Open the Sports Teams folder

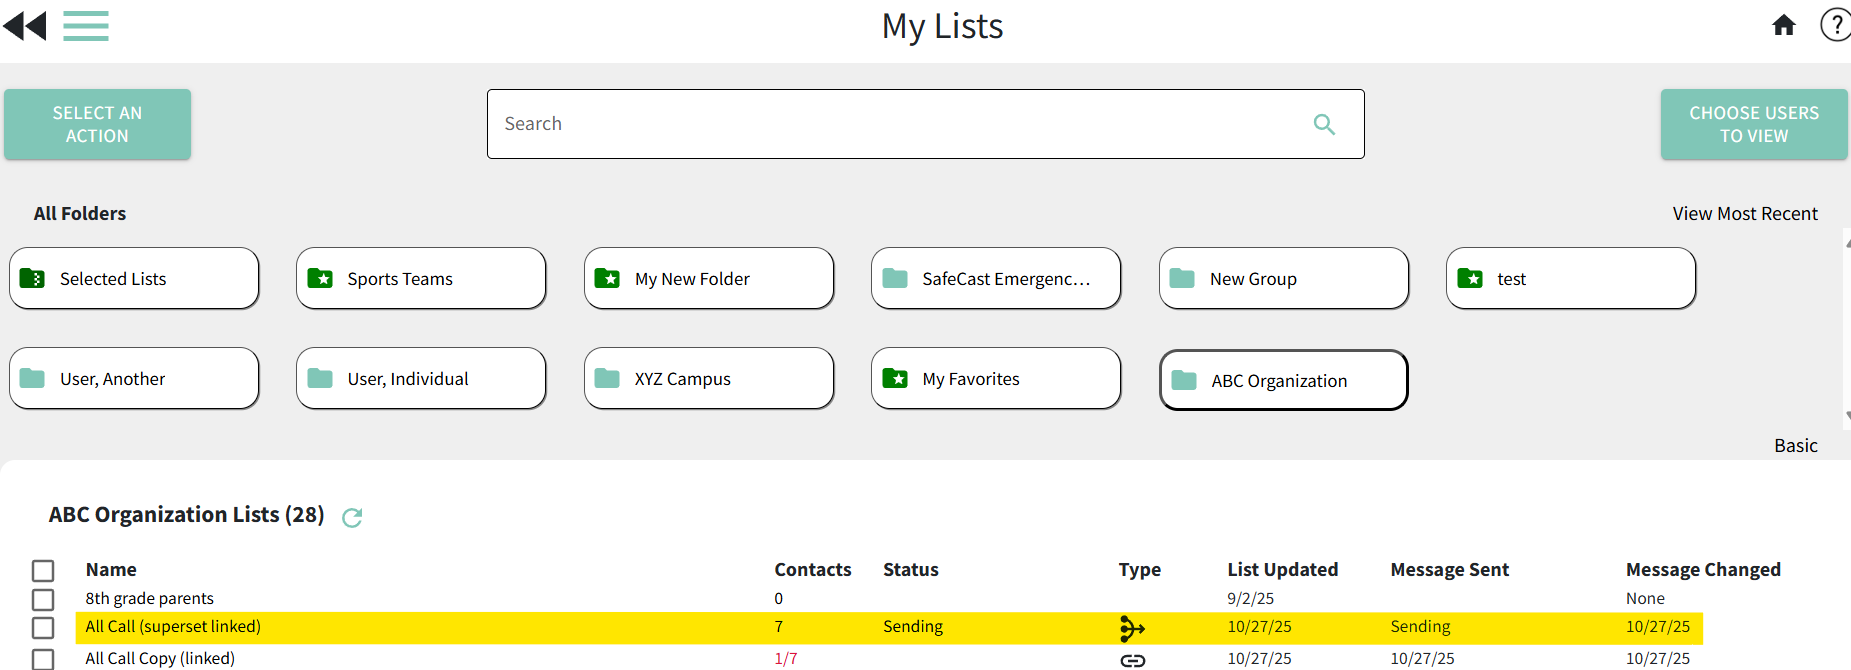421,278
